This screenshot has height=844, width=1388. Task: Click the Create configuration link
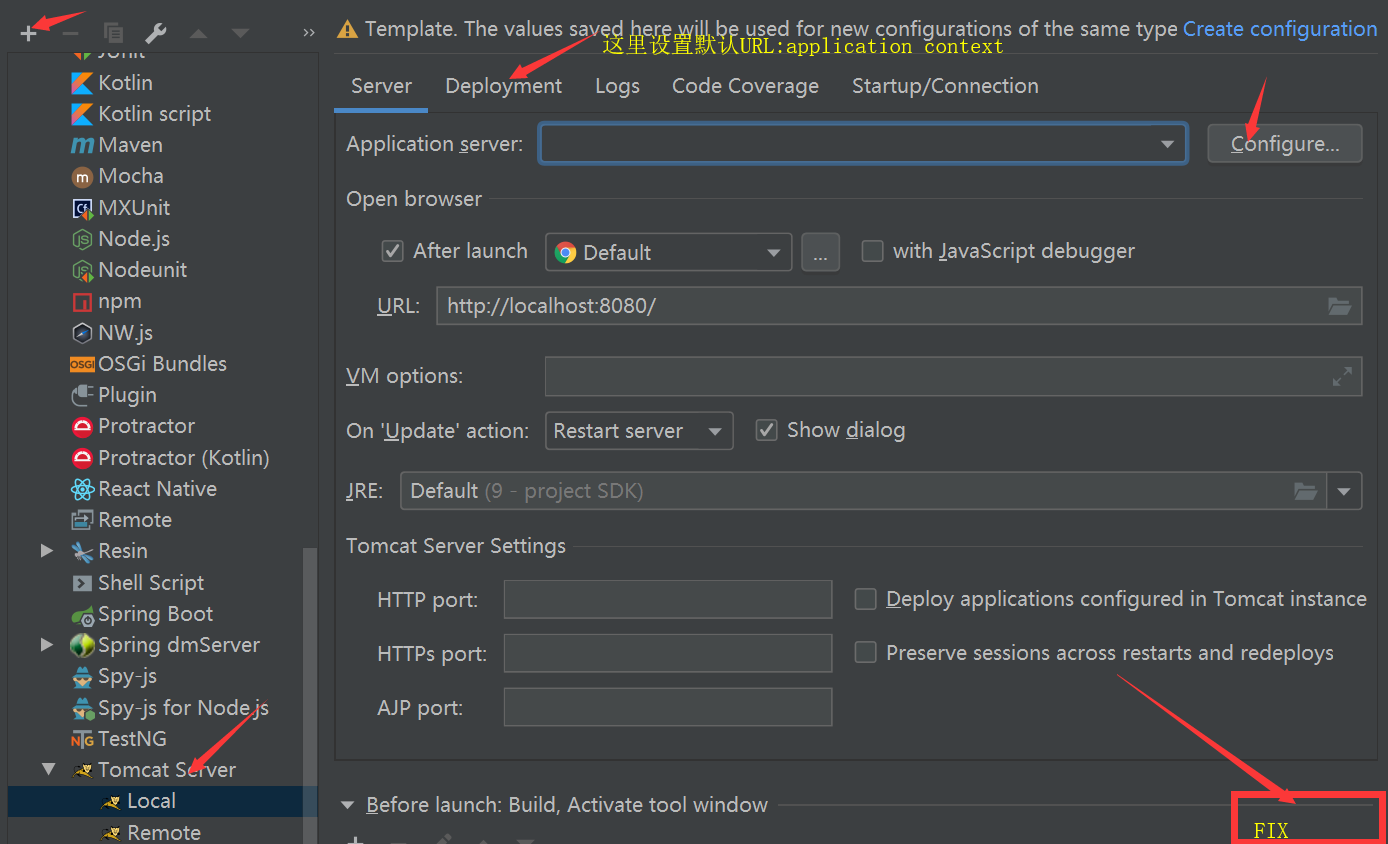[x=1280, y=29]
